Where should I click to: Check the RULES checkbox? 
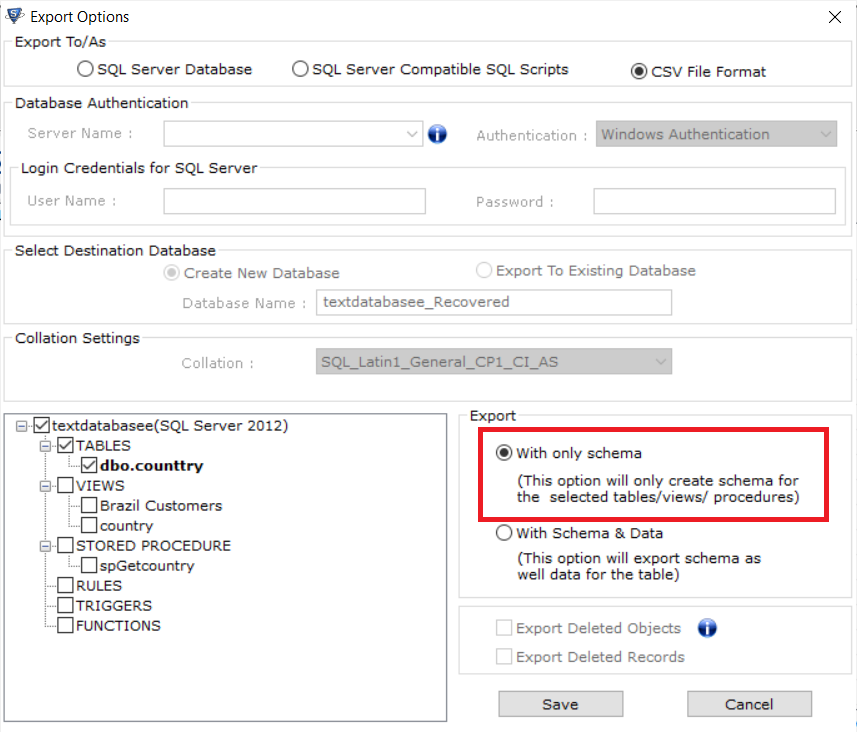[x=66, y=585]
